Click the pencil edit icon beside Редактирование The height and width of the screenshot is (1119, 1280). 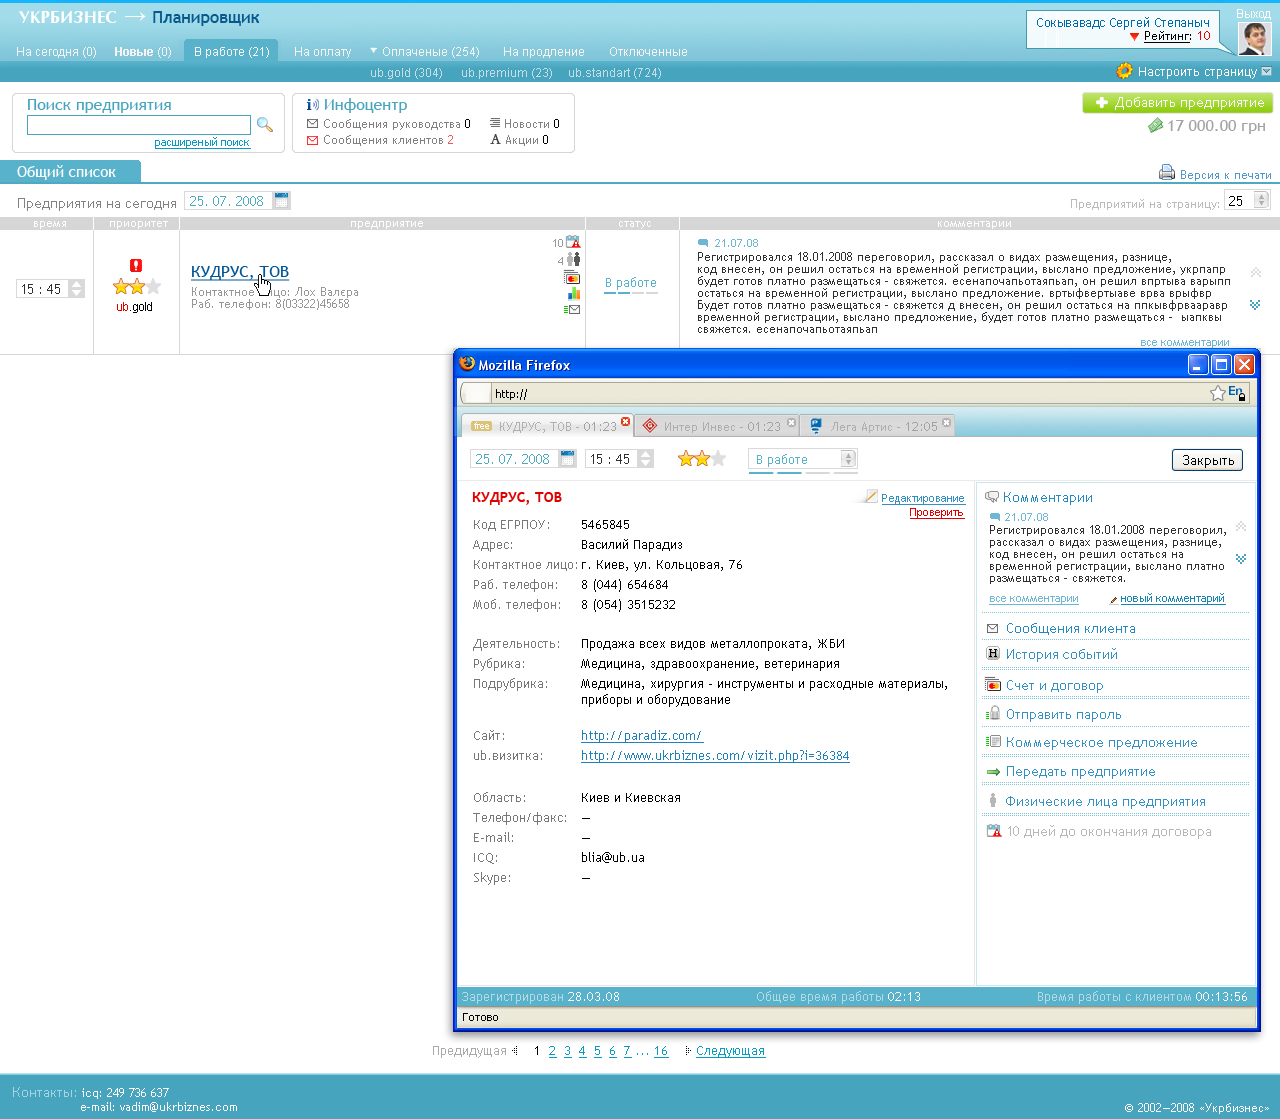[870, 496]
